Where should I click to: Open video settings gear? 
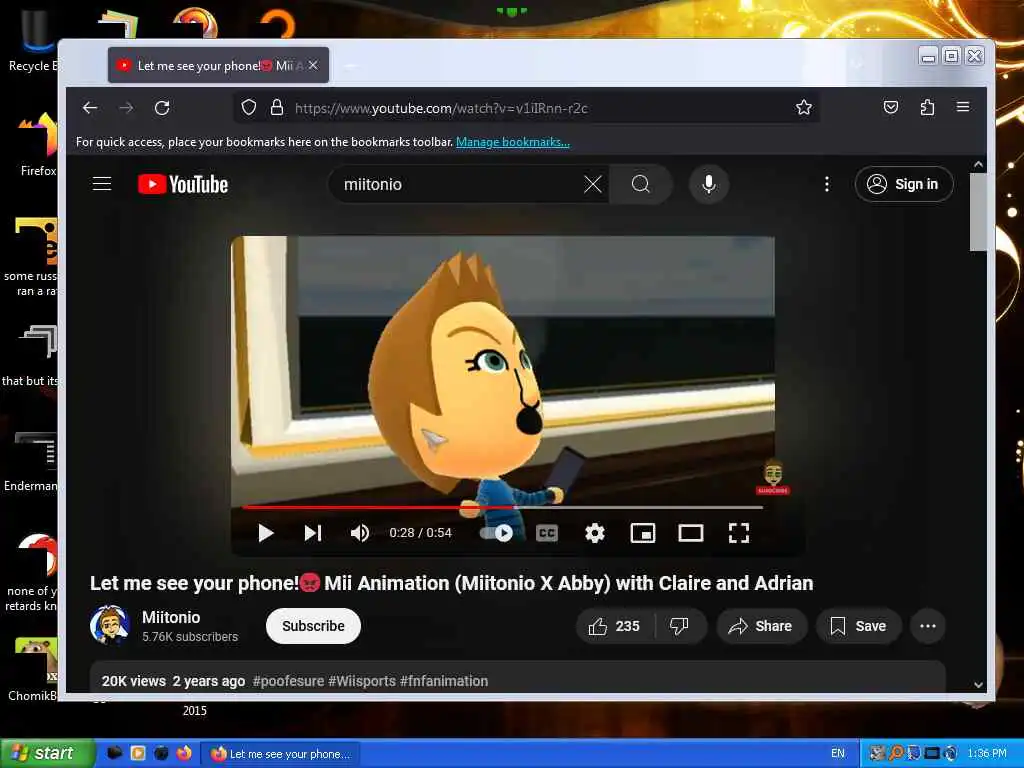(x=594, y=533)
